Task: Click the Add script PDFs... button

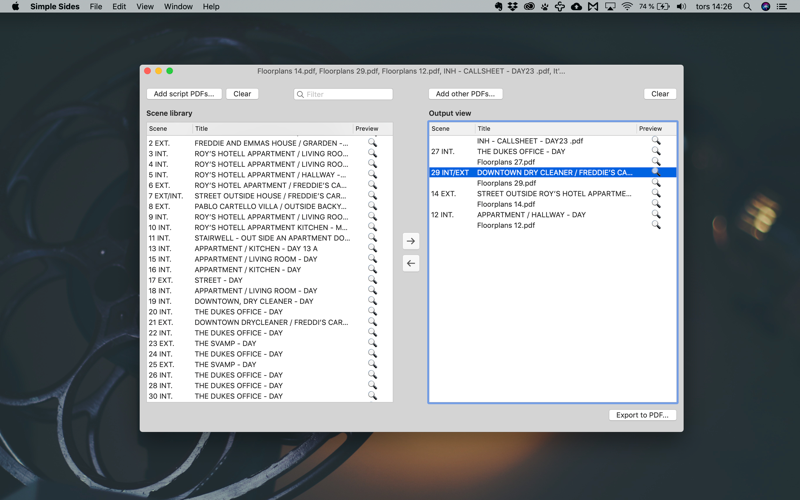Action: pyautogui.click(x=184, y=94)
